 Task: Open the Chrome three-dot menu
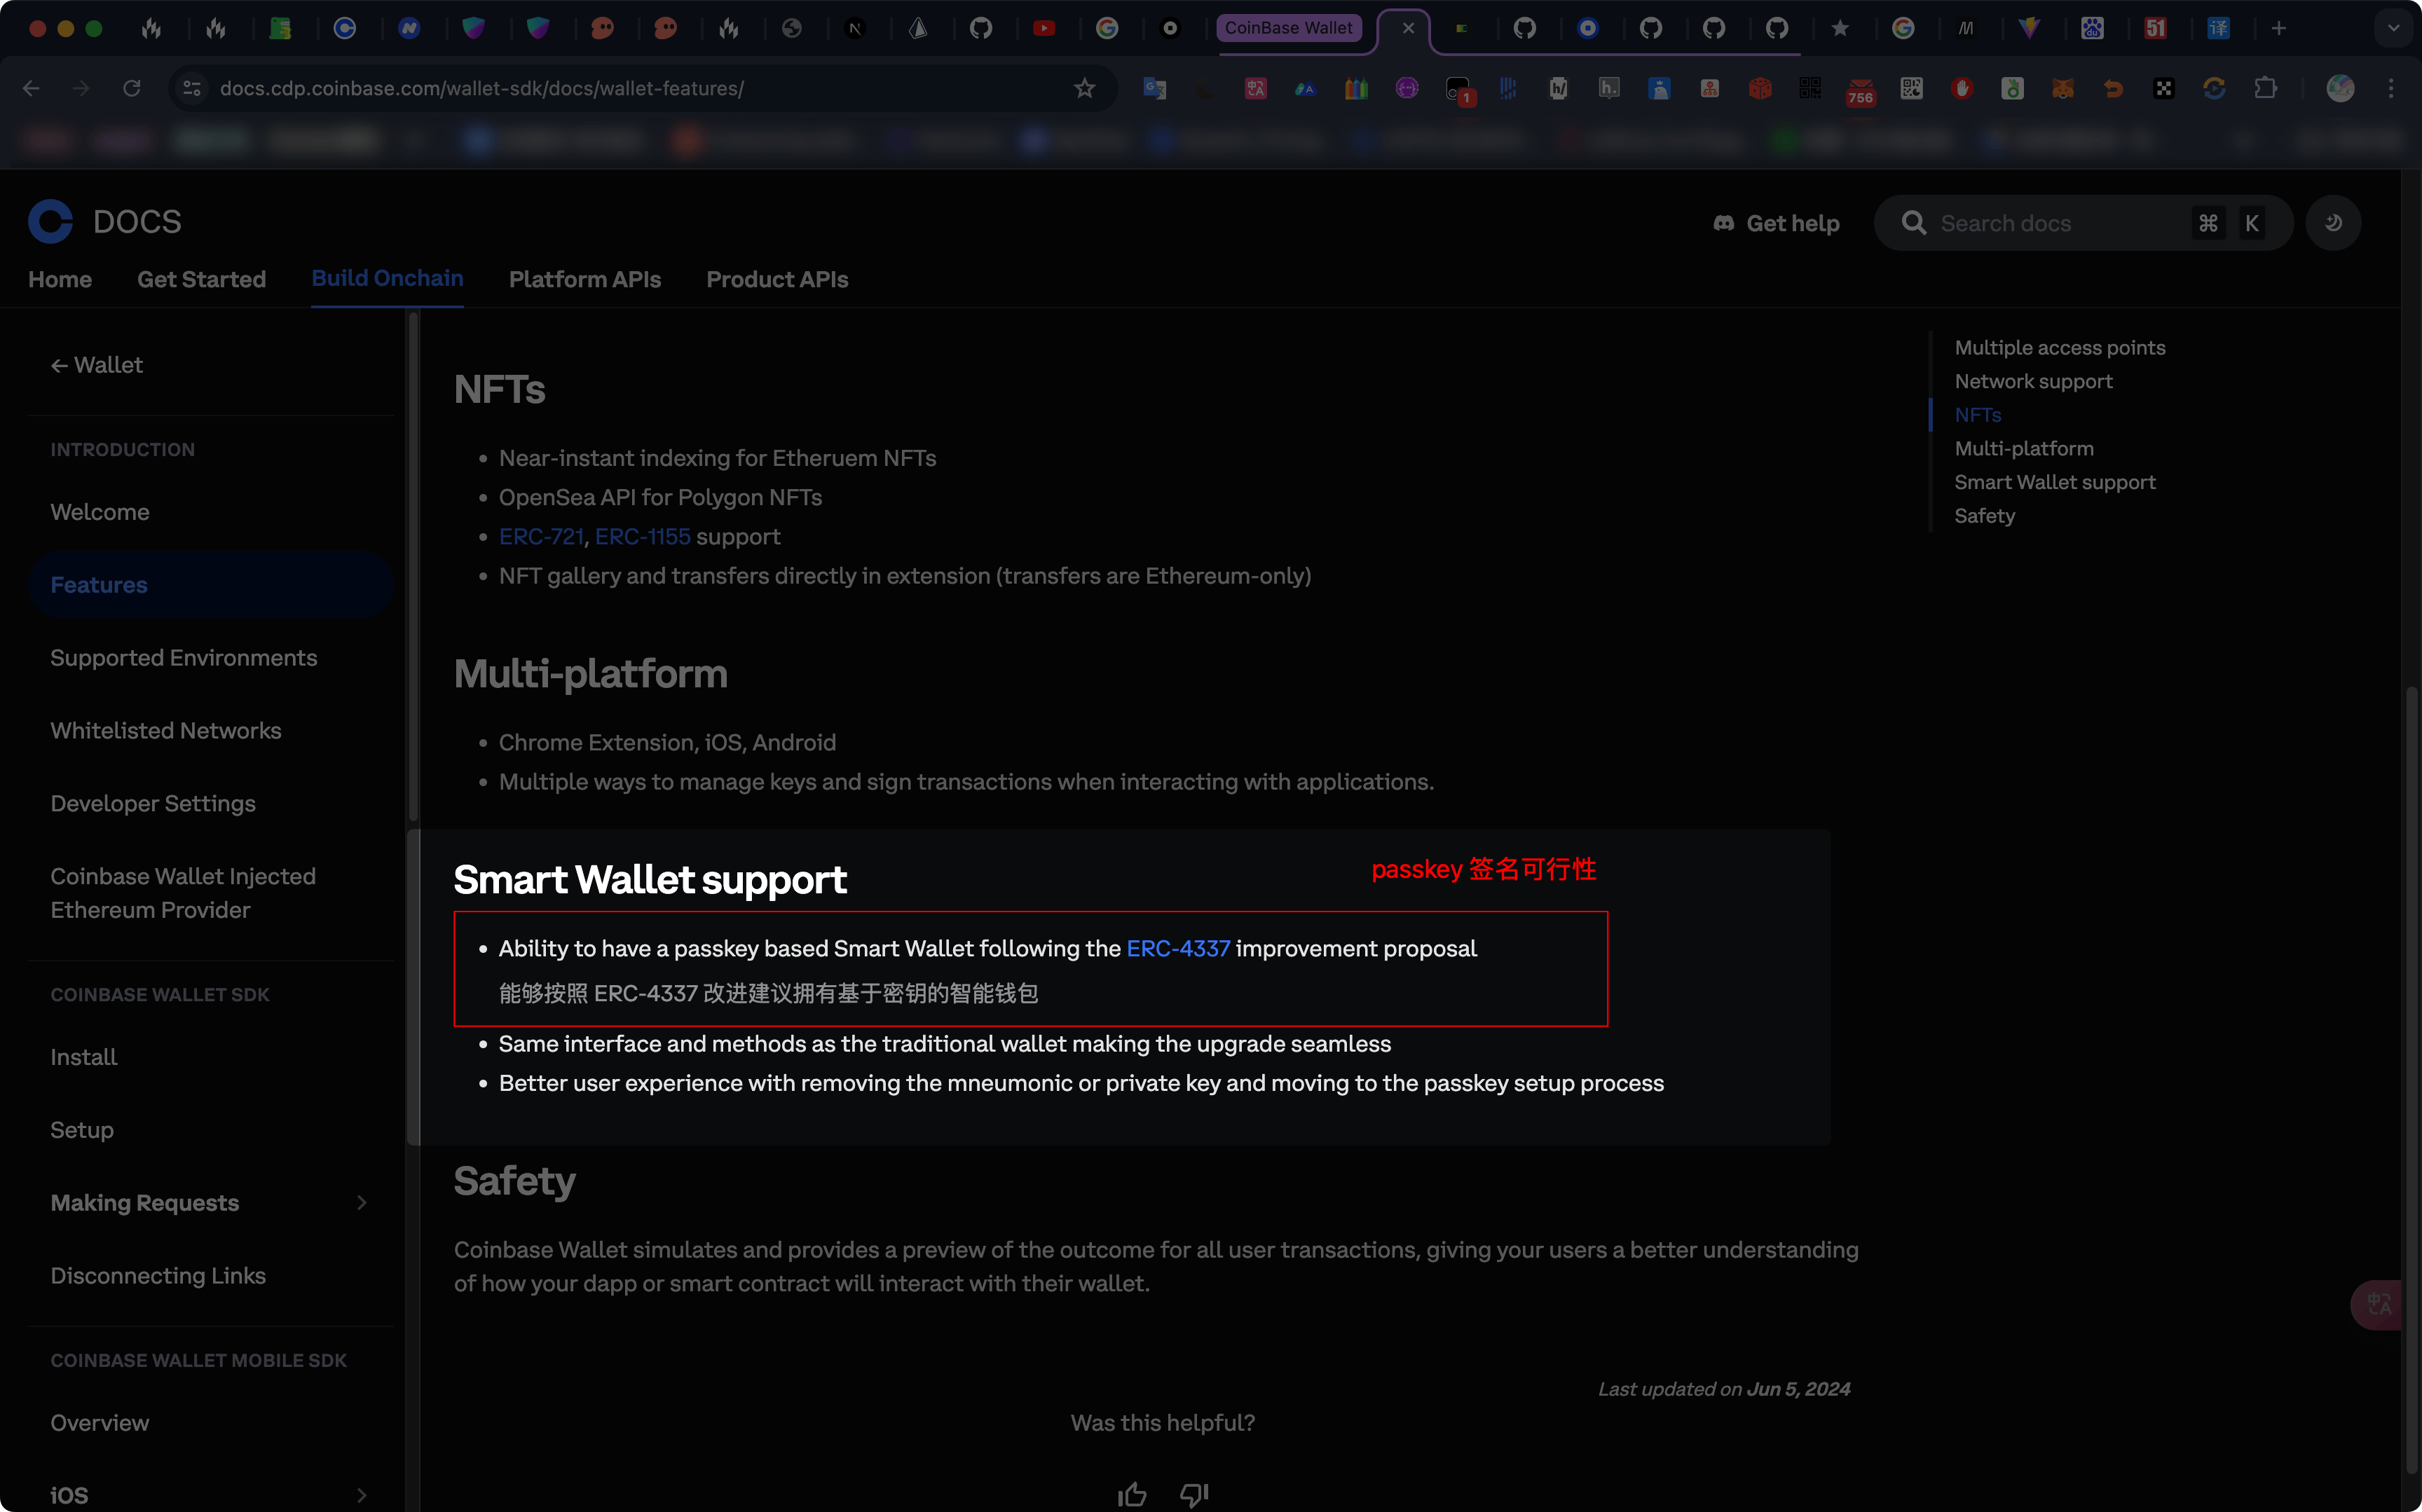(x=2391, y=88)
